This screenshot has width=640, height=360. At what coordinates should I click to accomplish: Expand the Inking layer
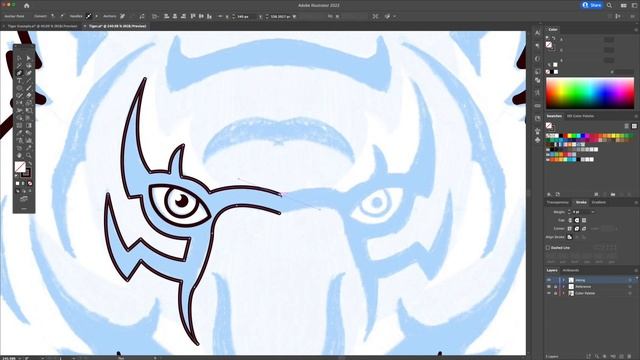click(x=564, y=280)
